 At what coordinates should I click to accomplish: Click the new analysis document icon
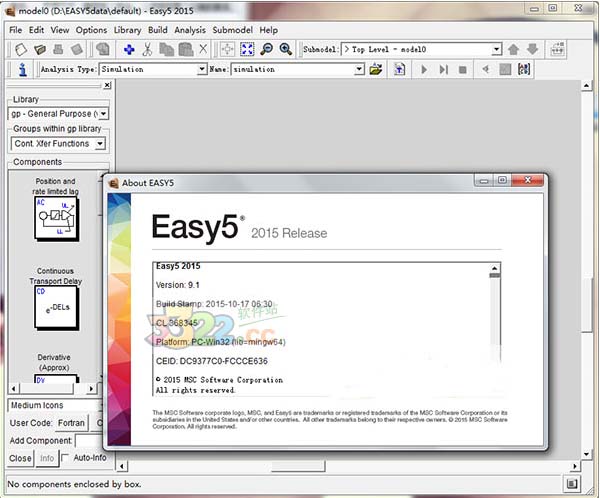click(399, 69)
